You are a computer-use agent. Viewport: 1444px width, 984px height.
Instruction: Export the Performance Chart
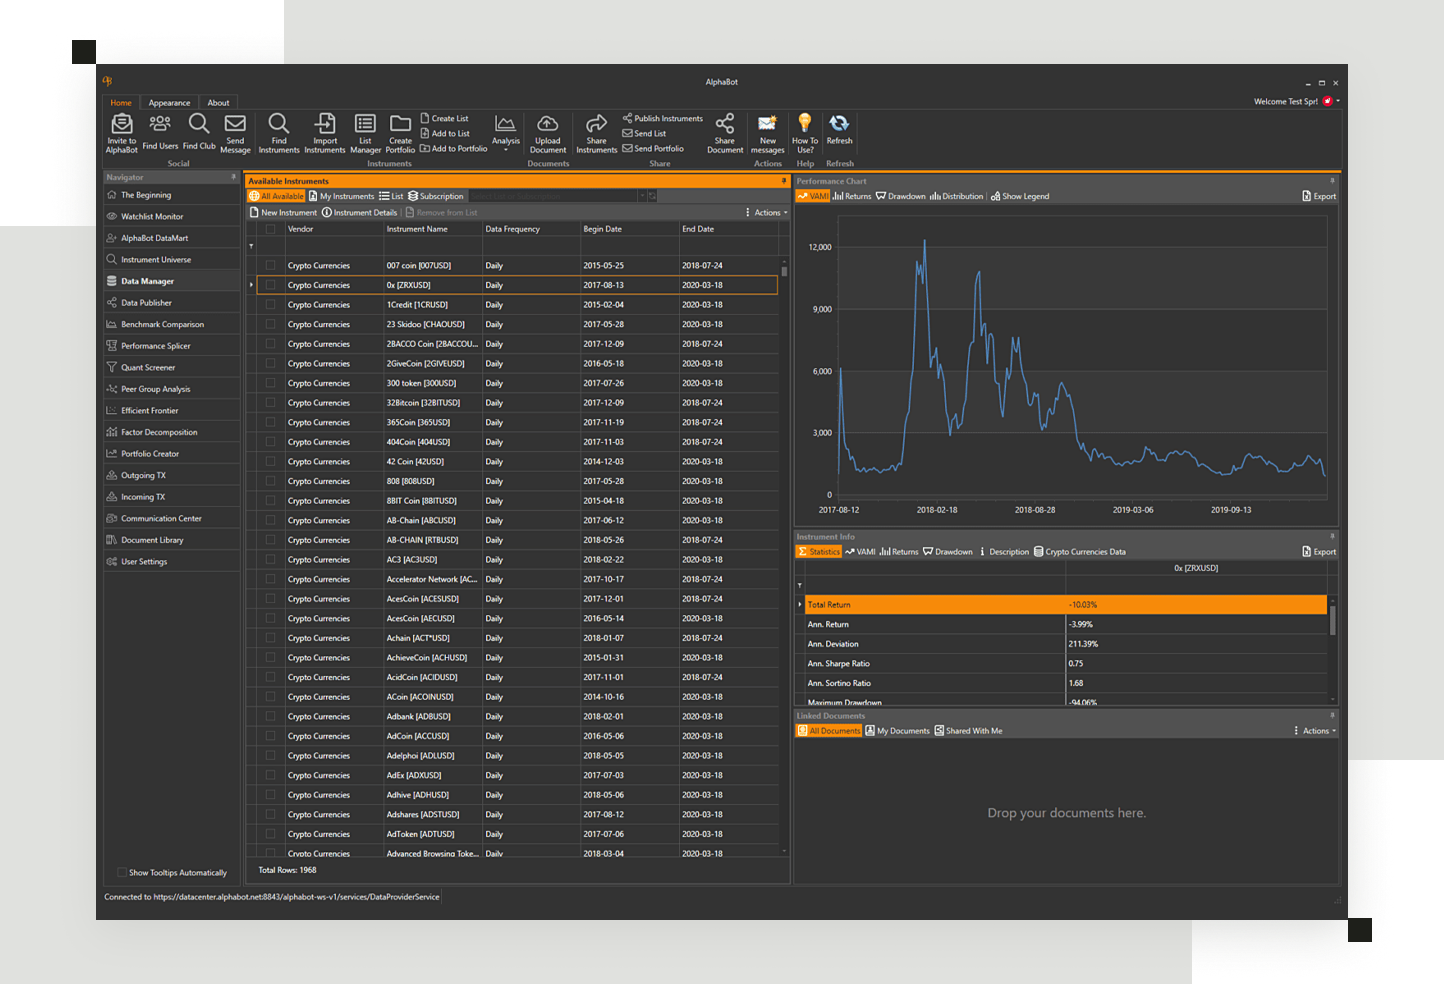click(1319, 196)
